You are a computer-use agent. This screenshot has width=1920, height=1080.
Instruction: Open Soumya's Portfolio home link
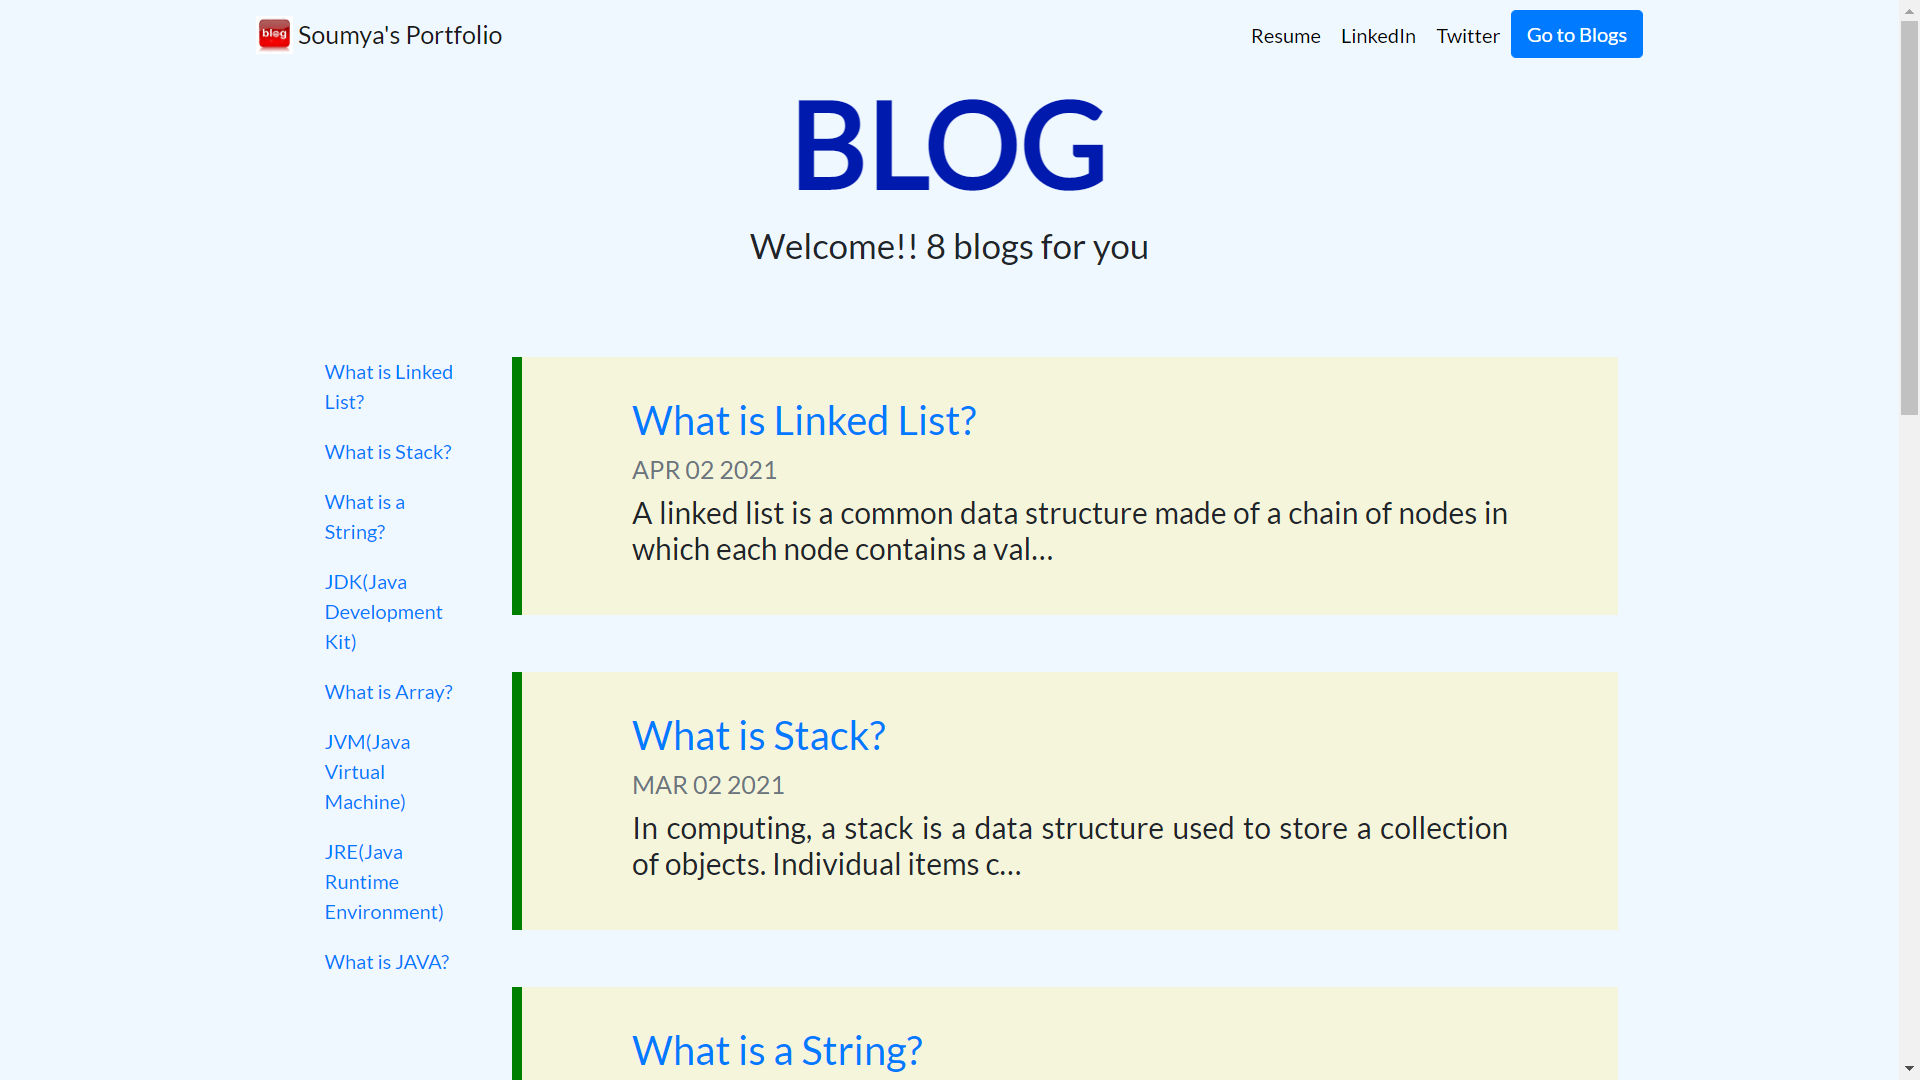pyautogui.click(x=399, y=35)
